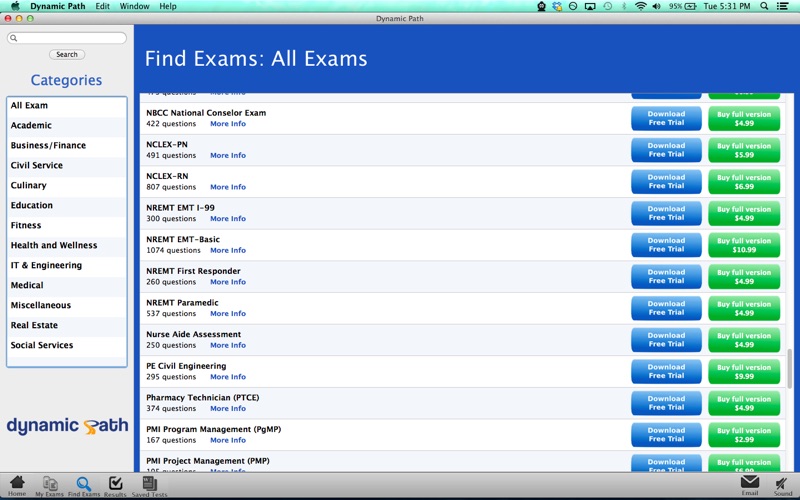
Task: Buy full version of NCLEX-PN
Action: point(744,150)
